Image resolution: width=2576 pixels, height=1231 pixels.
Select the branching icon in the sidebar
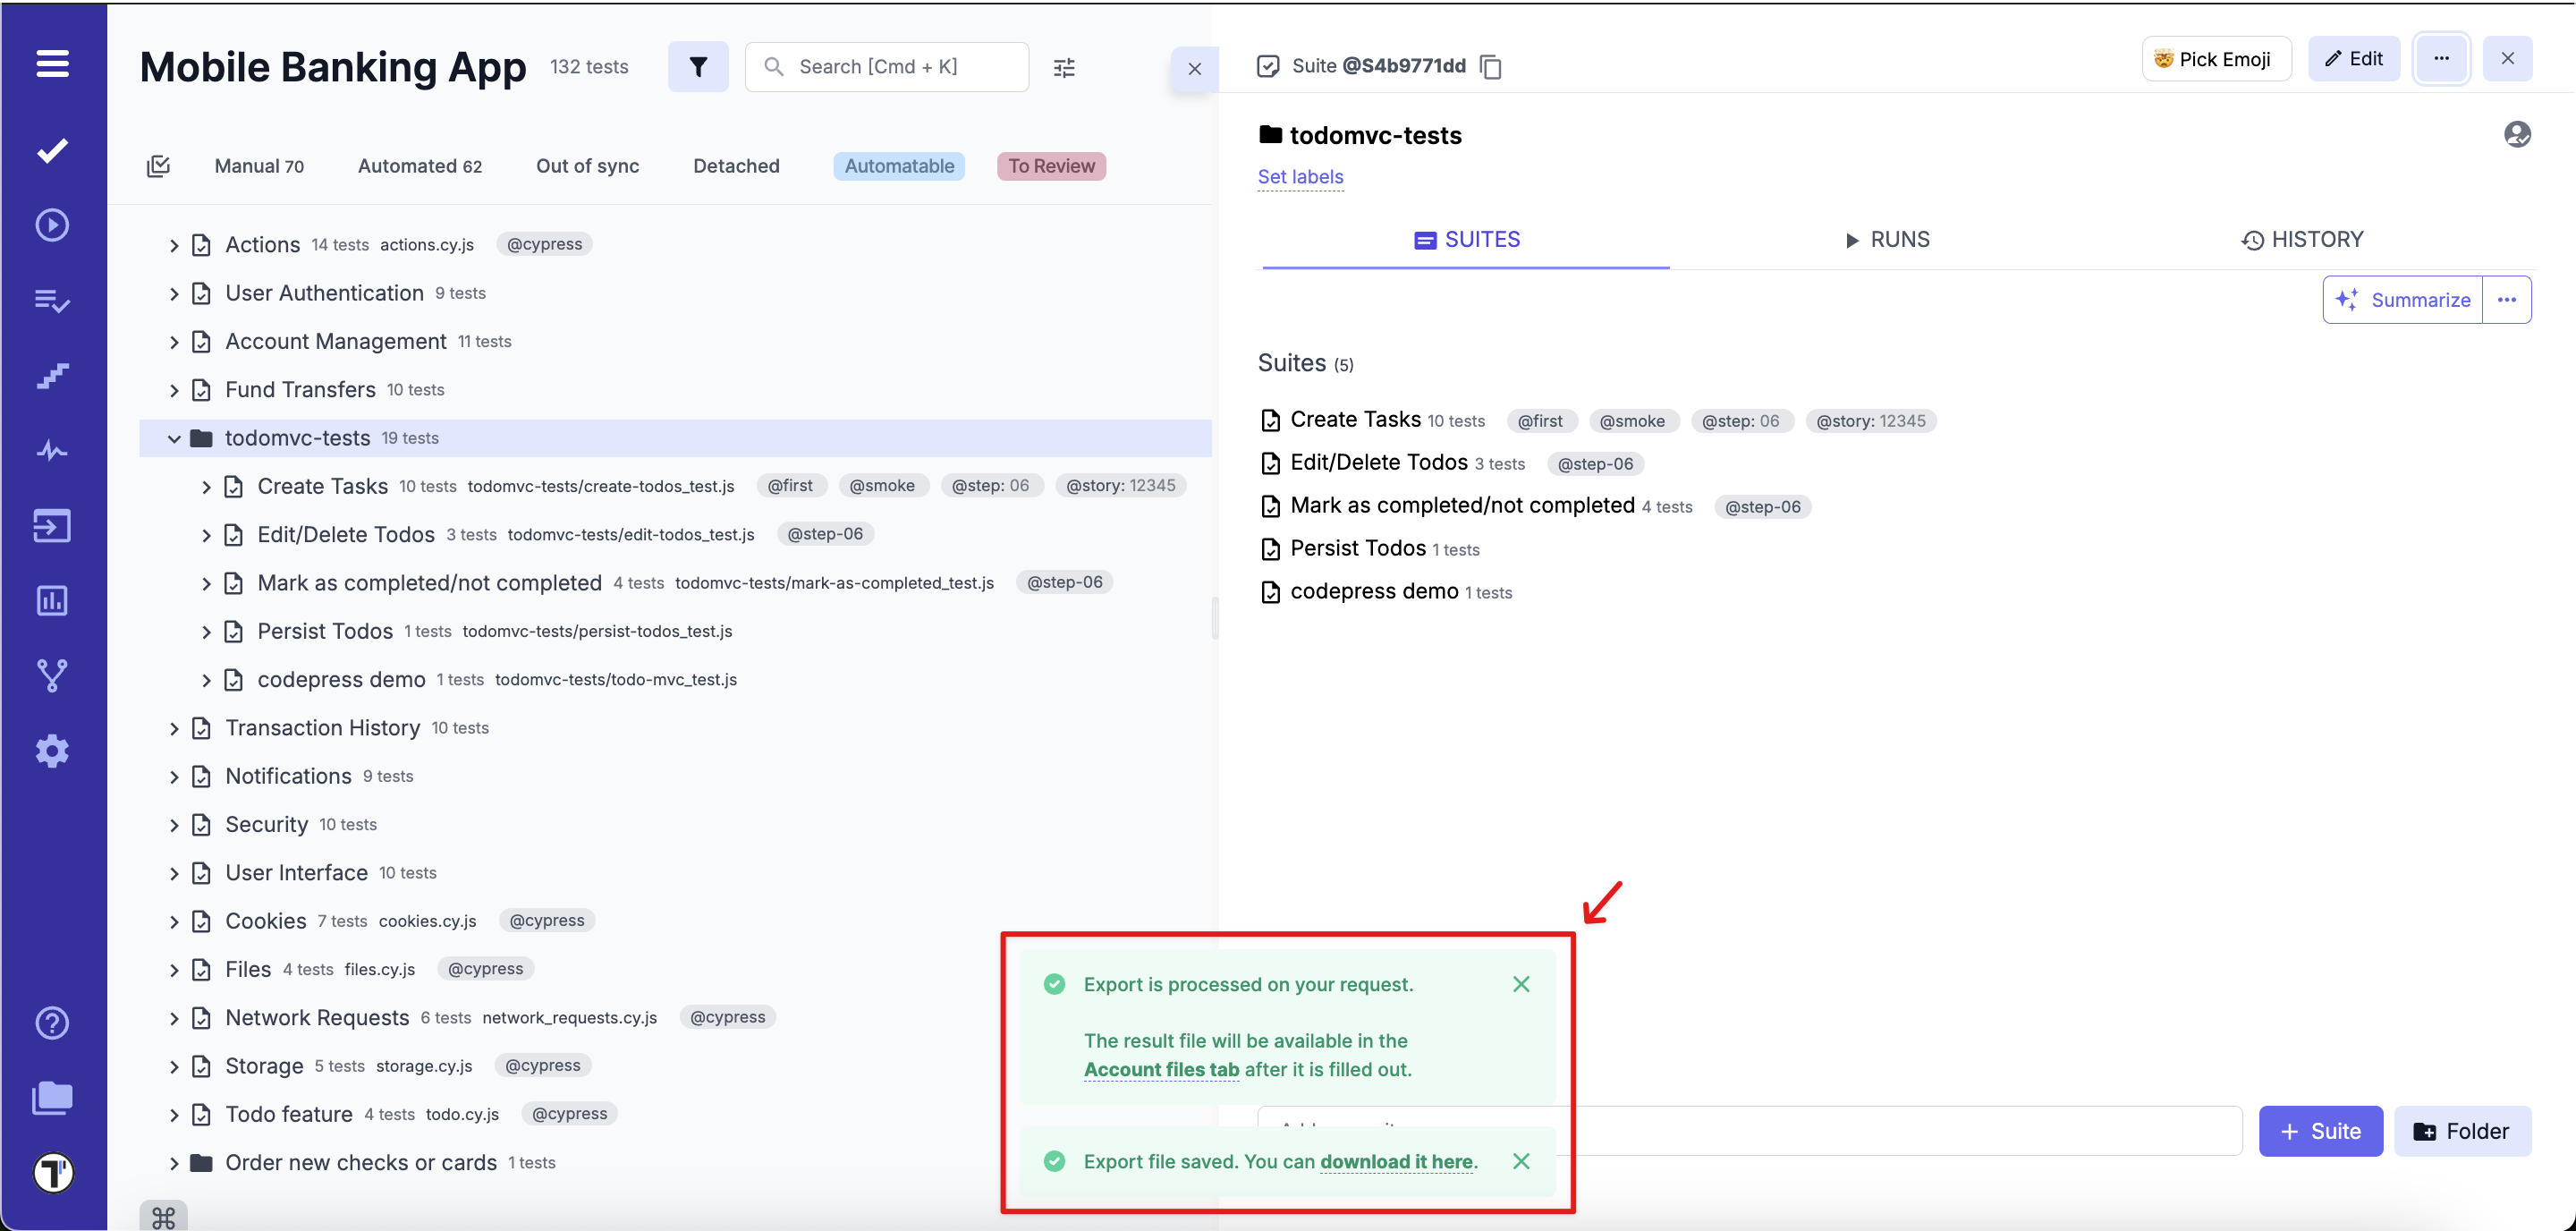click(51, 675)
